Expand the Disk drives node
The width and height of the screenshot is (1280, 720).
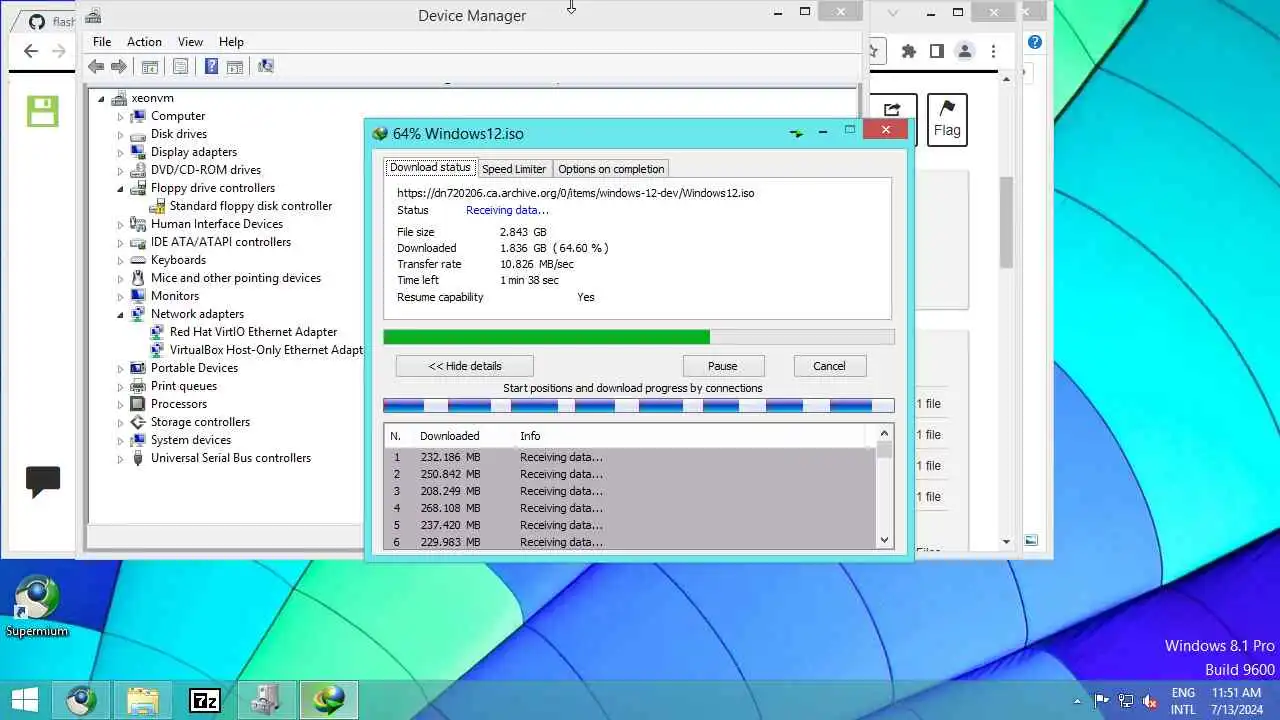[x=120, y=134]
